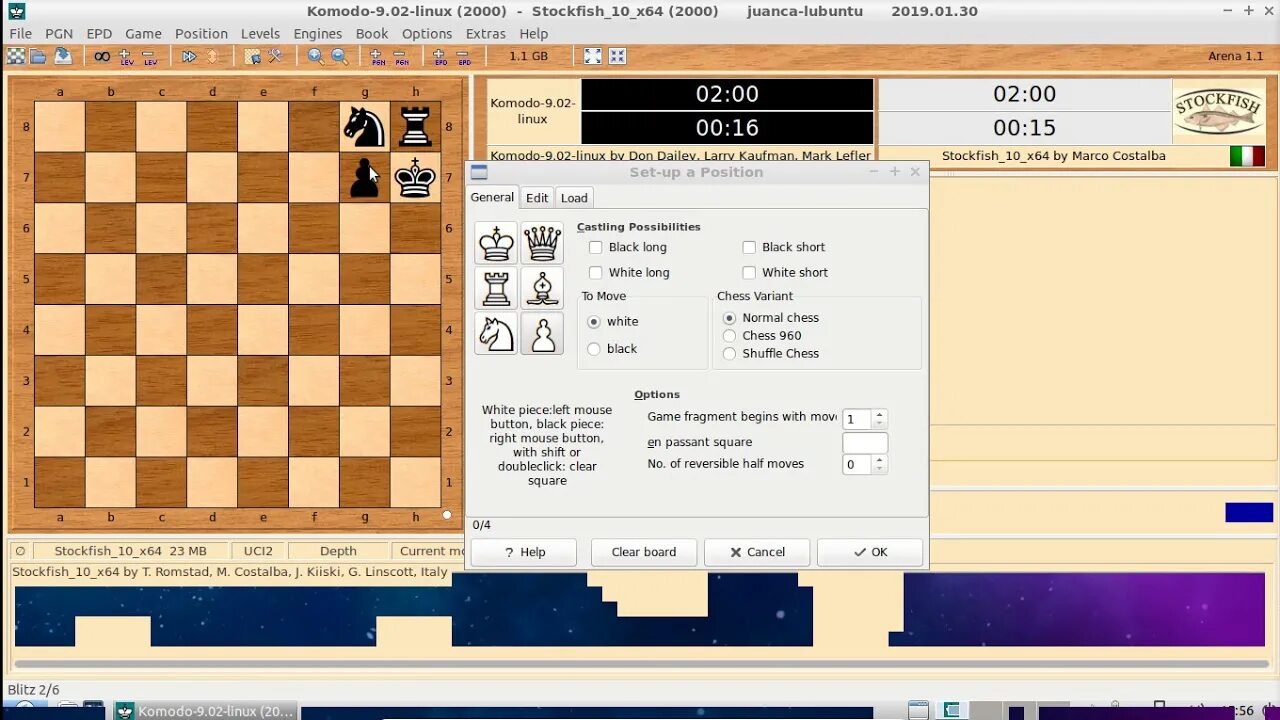Image resolution: width=1280 pixels, height=720 pixels.
Task: Open the PGN menu
Action: coord(59,33)
